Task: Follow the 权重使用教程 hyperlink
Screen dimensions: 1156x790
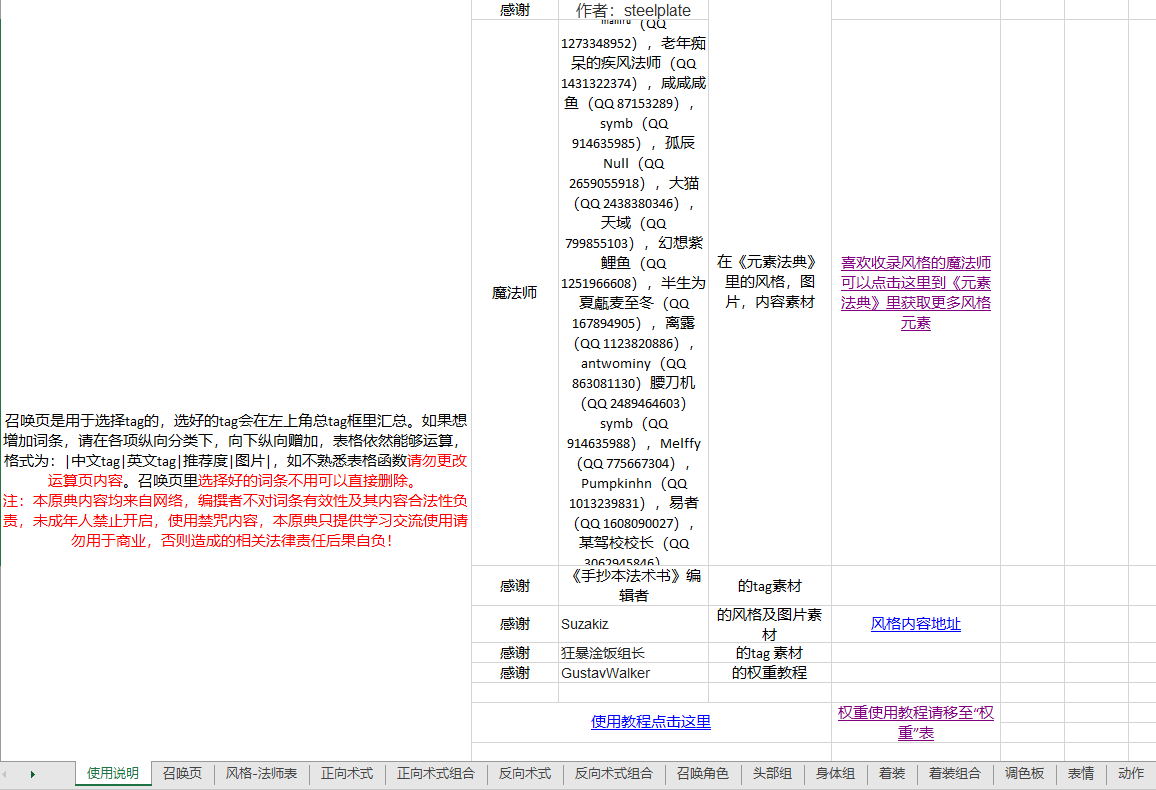Action: click(x=914, y=722)
